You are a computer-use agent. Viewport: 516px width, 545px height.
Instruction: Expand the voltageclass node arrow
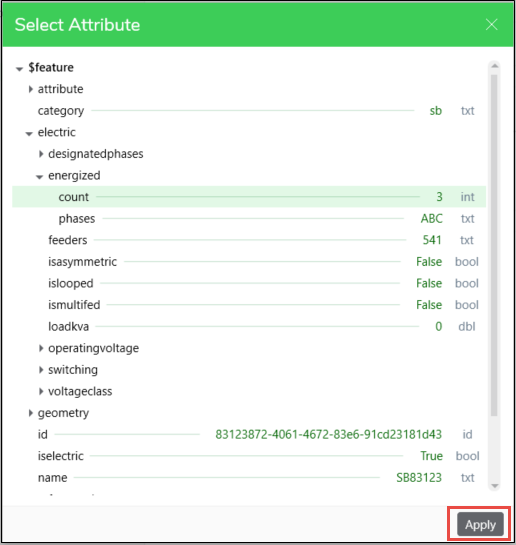click(41, 391)
